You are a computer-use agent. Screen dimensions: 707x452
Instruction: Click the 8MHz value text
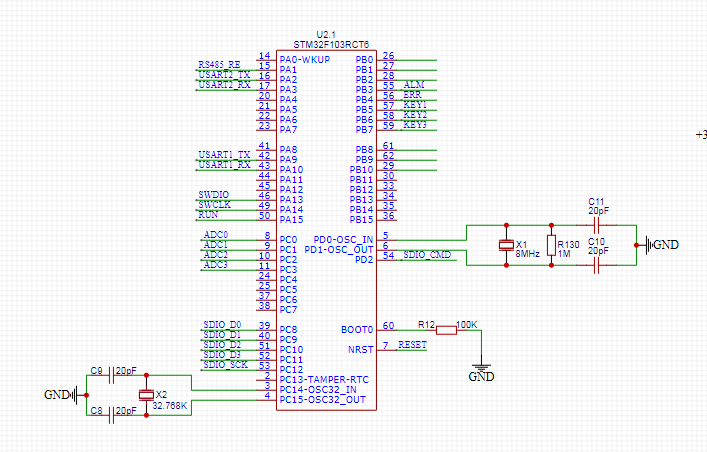pos(528,254)
